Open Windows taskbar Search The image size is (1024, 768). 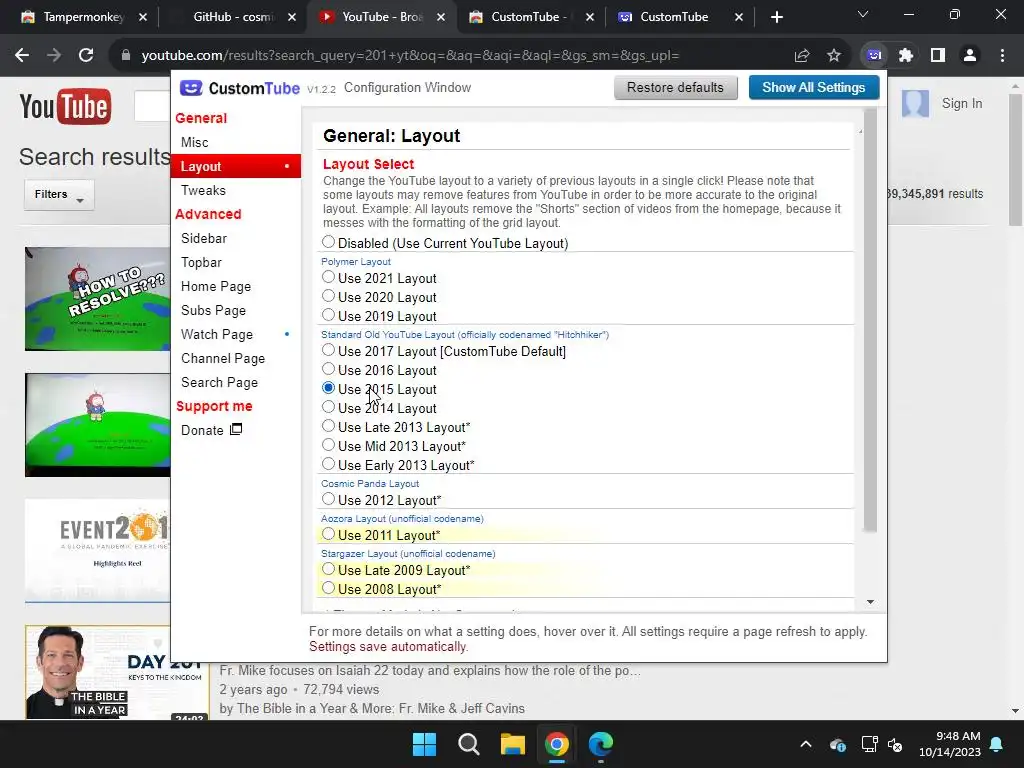tap(469, 744)
